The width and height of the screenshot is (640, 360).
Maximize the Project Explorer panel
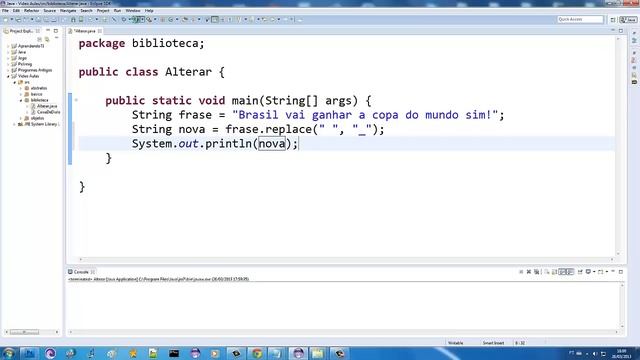point(56,31)
